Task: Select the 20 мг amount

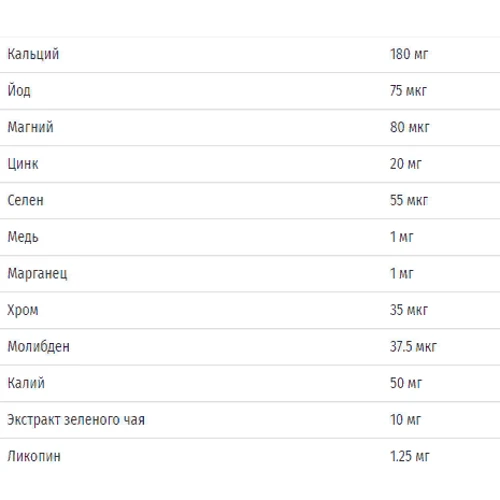Action: point(406,164)
